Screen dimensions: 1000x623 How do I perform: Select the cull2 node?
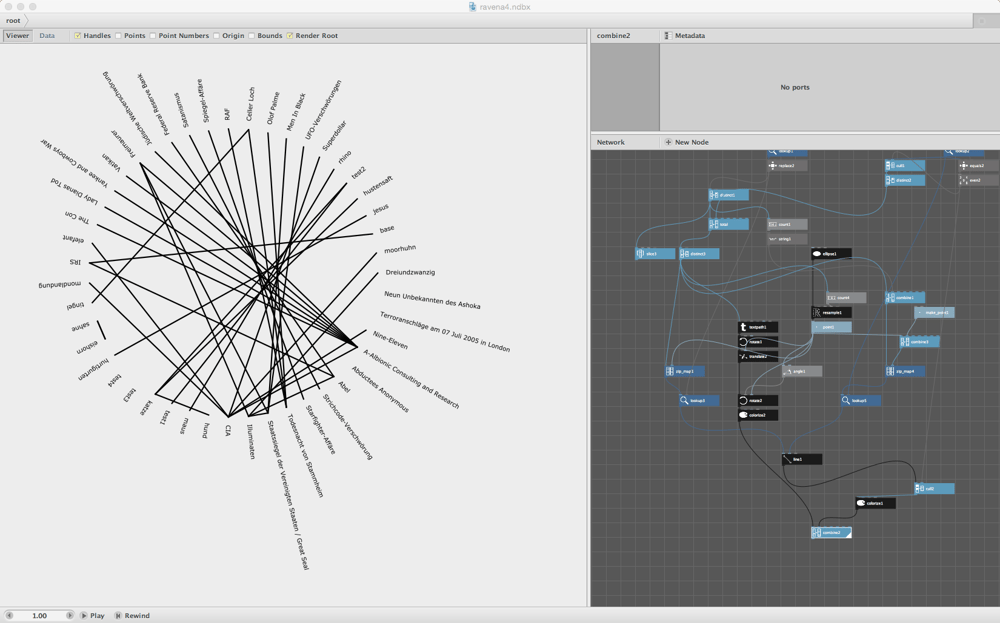pos(934,488)
